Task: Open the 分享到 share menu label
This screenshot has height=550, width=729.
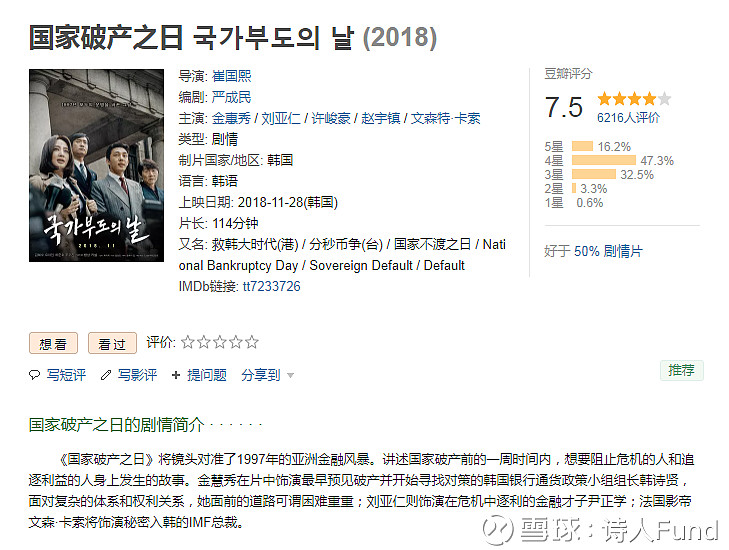Action: click(260, 375)
